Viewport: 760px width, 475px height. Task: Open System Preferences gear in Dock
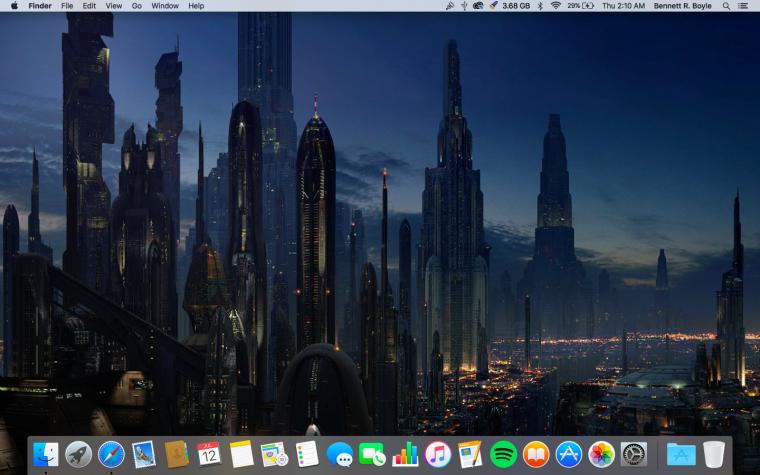pos(634,455)
